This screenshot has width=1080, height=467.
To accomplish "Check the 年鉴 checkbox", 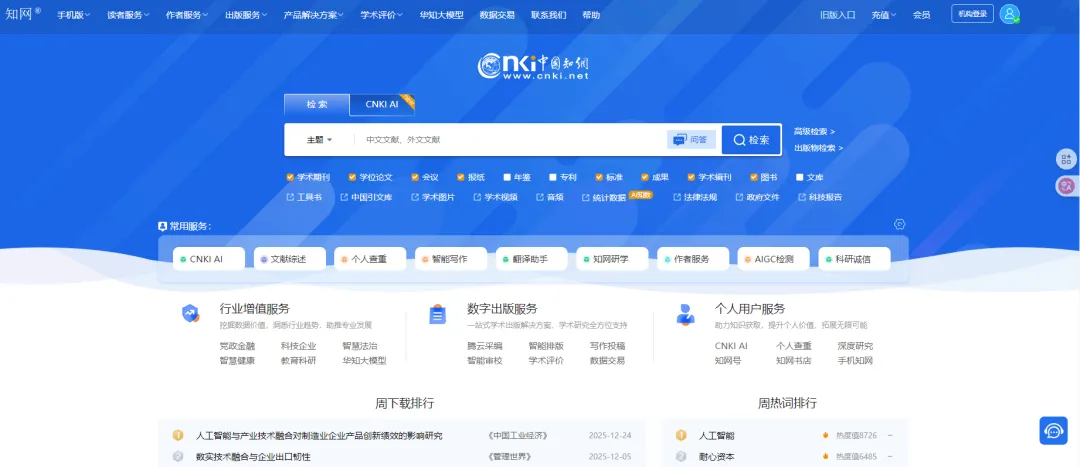I will 507,177.
